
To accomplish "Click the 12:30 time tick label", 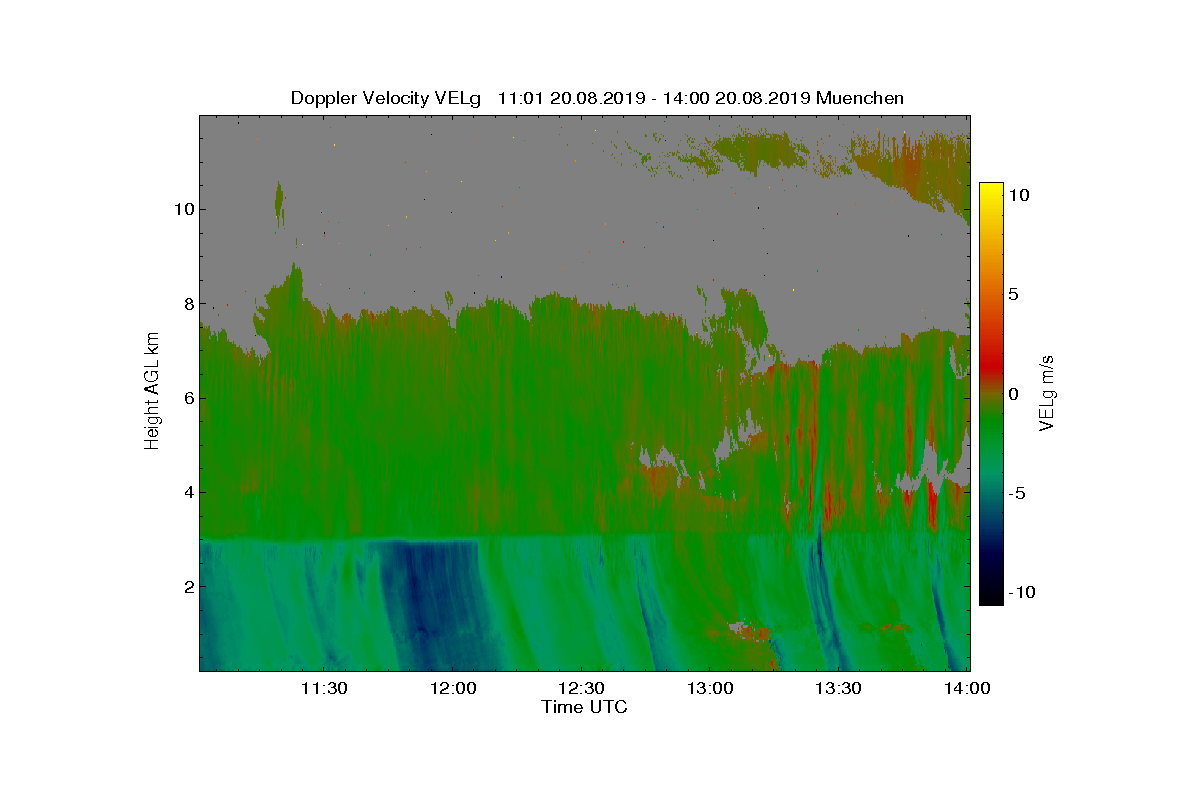I will point(582,689).
